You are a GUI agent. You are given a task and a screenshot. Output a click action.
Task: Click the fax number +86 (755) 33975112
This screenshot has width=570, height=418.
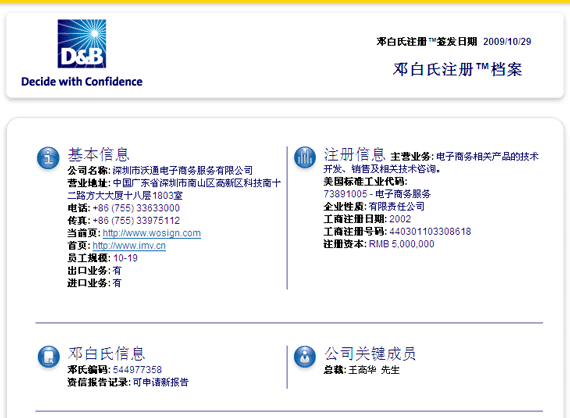pos(136,221)
